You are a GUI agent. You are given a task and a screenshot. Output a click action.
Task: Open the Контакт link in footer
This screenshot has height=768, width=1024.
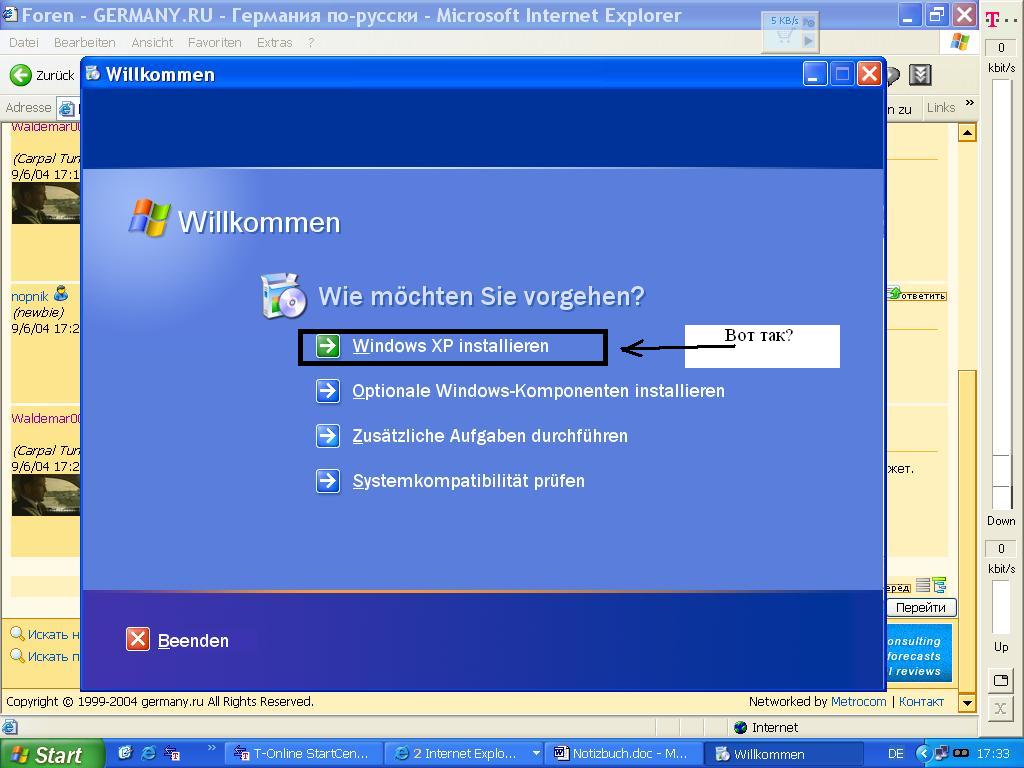(921, 701)
